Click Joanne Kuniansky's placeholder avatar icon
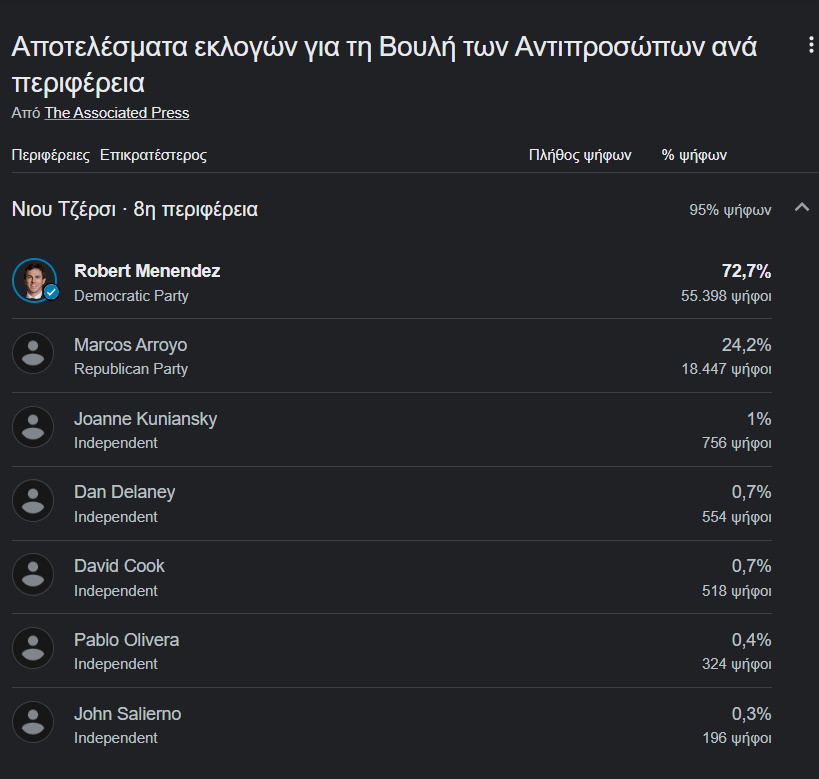Viewport: 819px width, 779px height. click(x=33, y=427)
